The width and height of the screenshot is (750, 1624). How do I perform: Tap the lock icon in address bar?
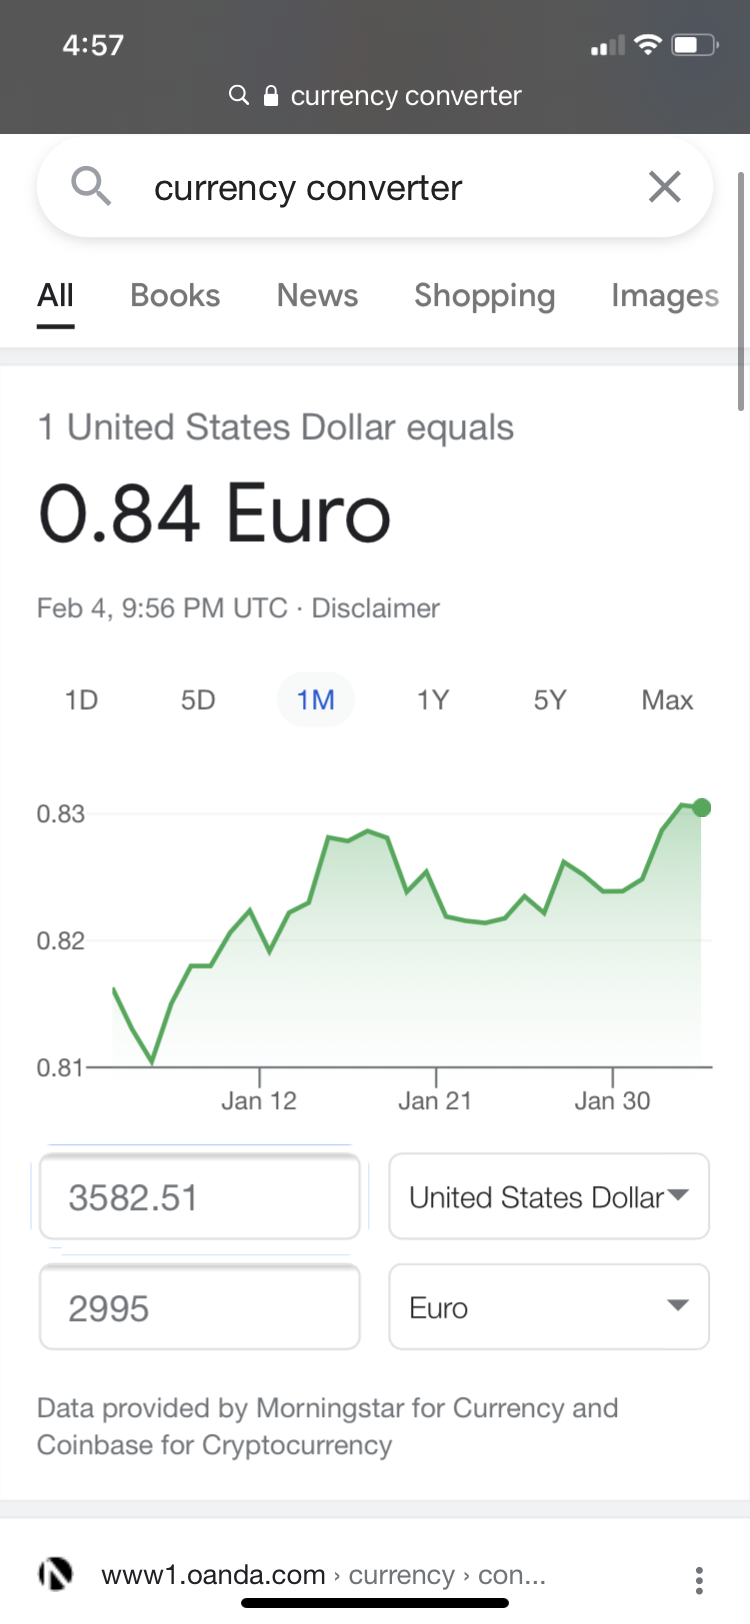coord(270,96)
